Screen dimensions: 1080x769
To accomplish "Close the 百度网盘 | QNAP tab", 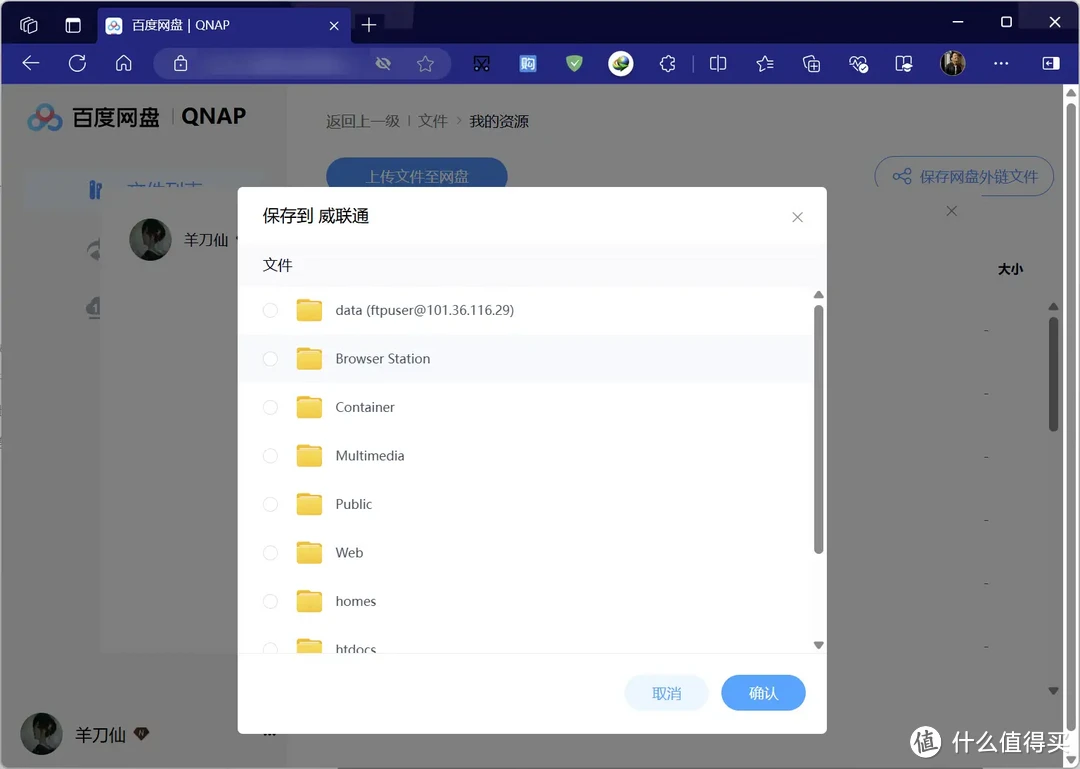I will point(334,25).
